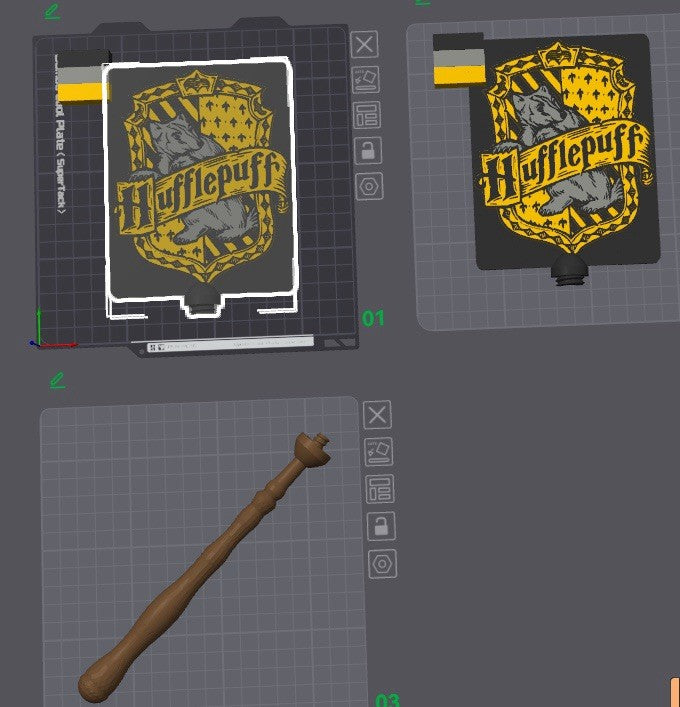
Task: Auto orient objects on plate 03
Action: [x=379, y=452]
